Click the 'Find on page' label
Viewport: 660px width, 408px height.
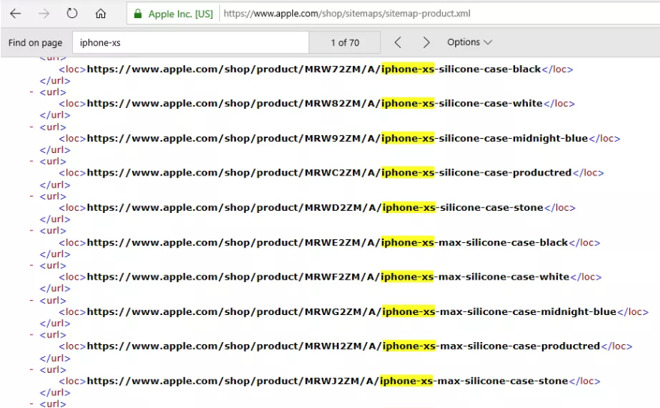pos(35,43)
